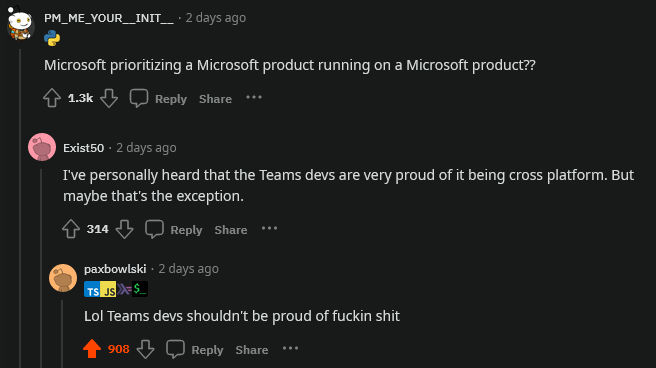Upvote the PM_ME_YOUR__INIT__ comment

tap(52, 98)
